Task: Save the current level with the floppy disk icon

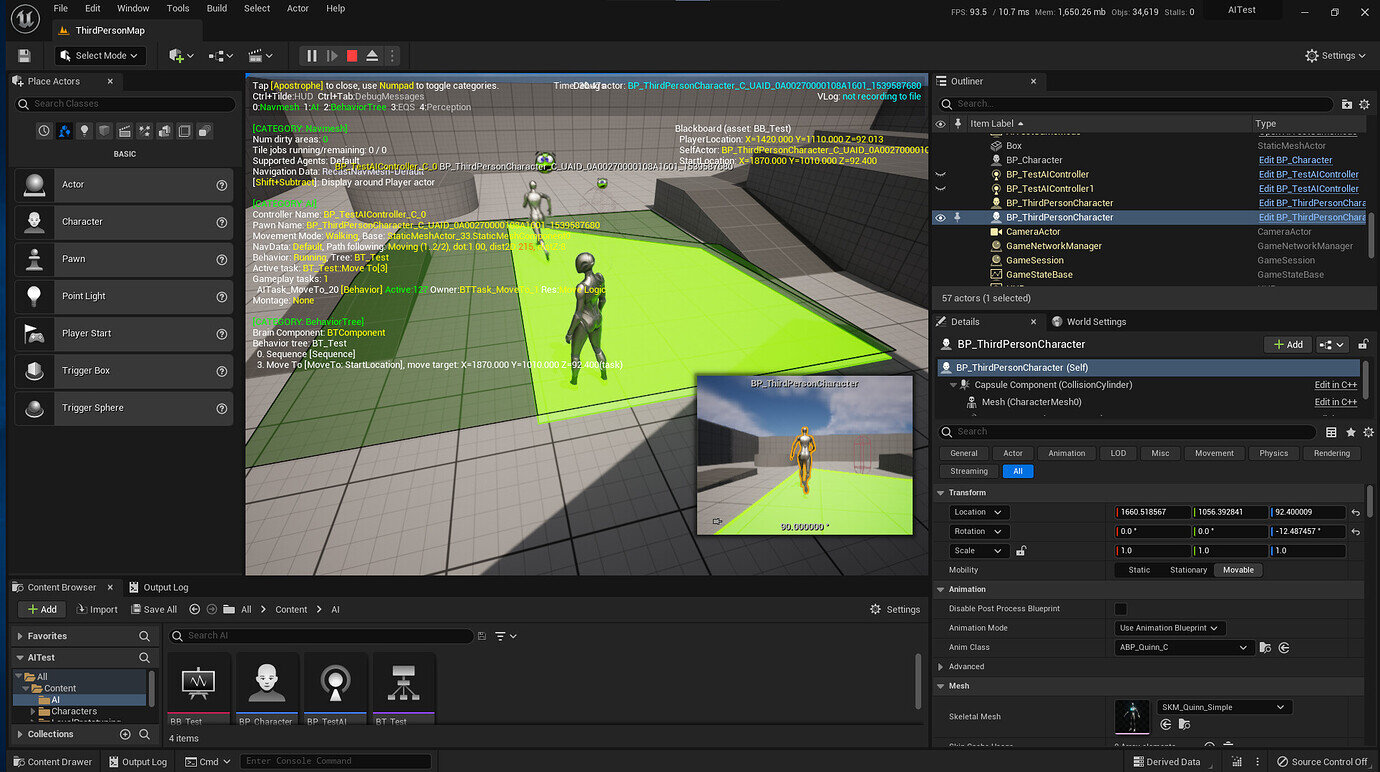Action: (24, 56)
